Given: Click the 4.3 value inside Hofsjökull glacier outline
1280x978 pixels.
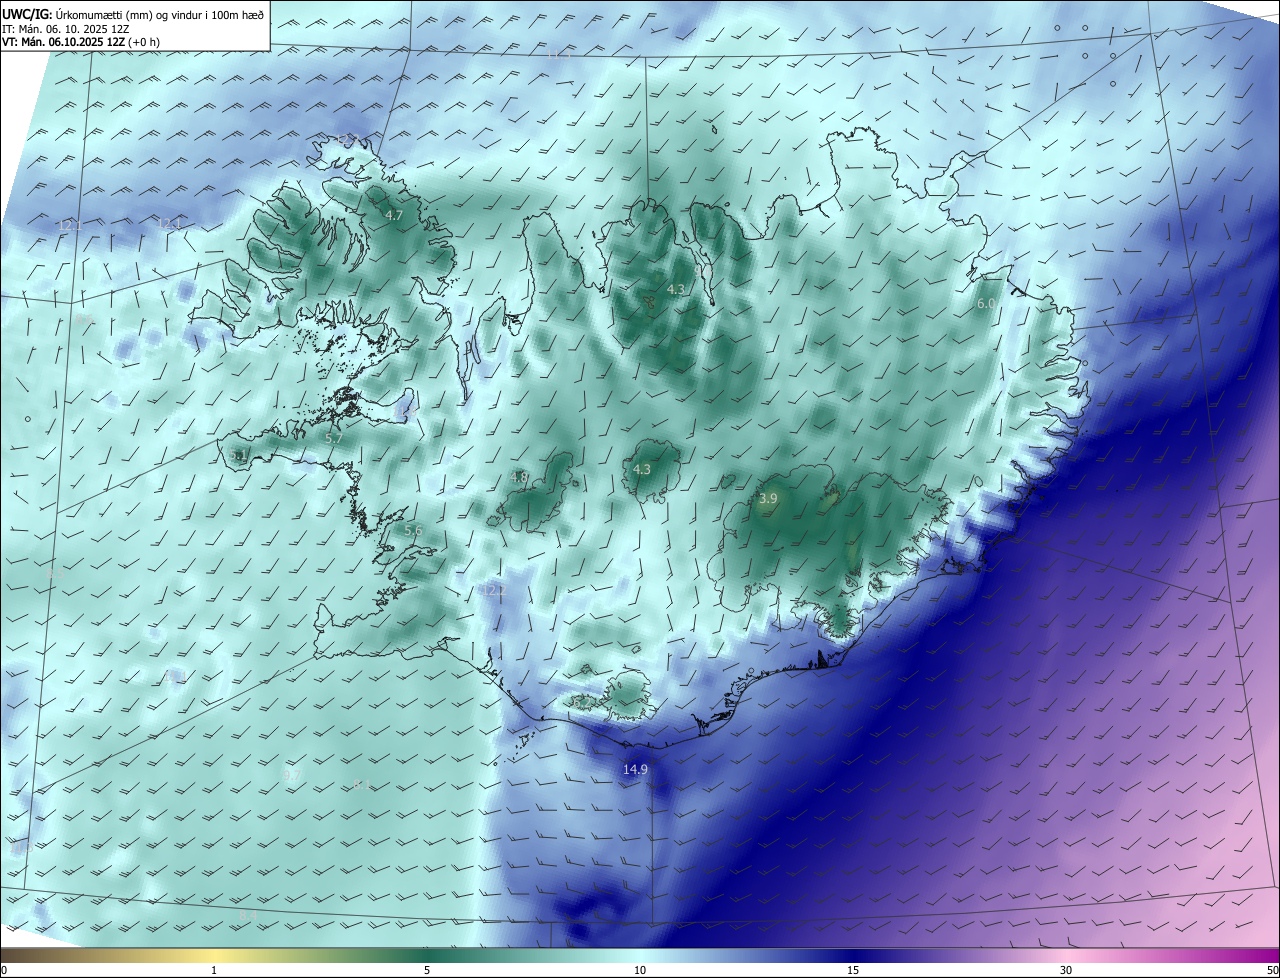Looking at the screenshot, I should pyautogui.click(x=641, y=469).
